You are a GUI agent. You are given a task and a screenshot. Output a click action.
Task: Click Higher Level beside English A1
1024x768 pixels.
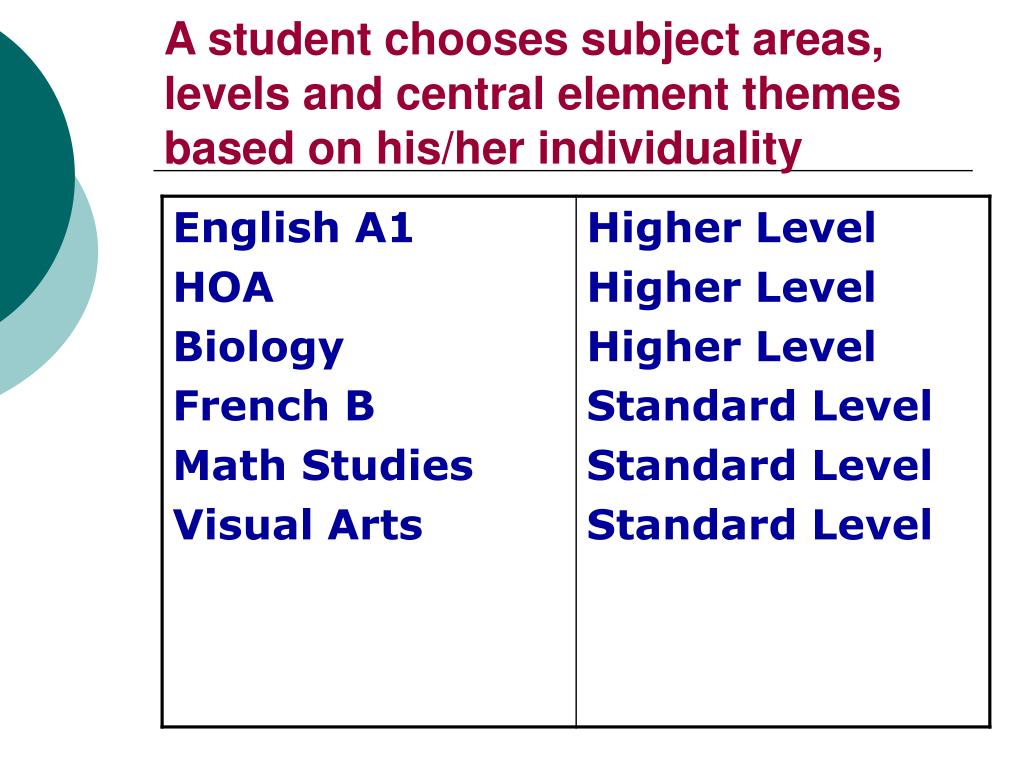pos(731,228)
